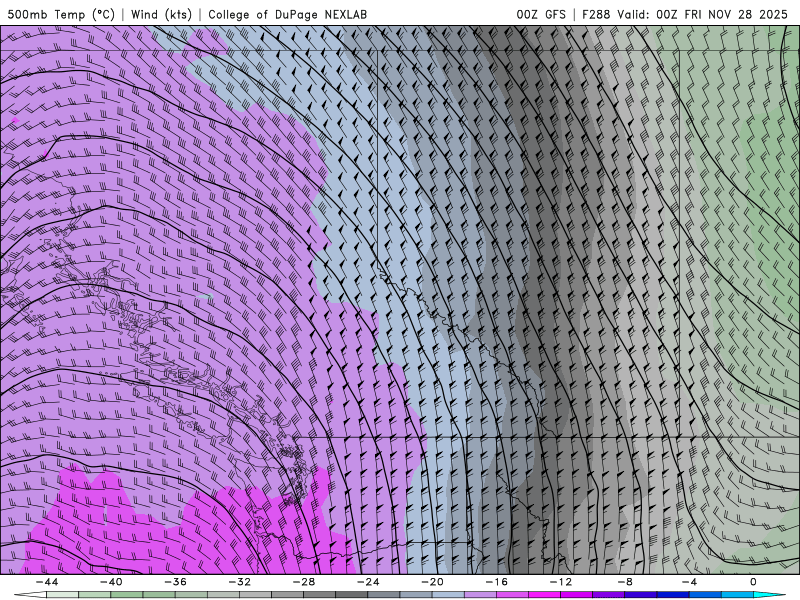The width and height of the screenshot is (800, 600).
Task: Click the -32 color bar label
Action: pyautogui.click(x=239, y=582)
